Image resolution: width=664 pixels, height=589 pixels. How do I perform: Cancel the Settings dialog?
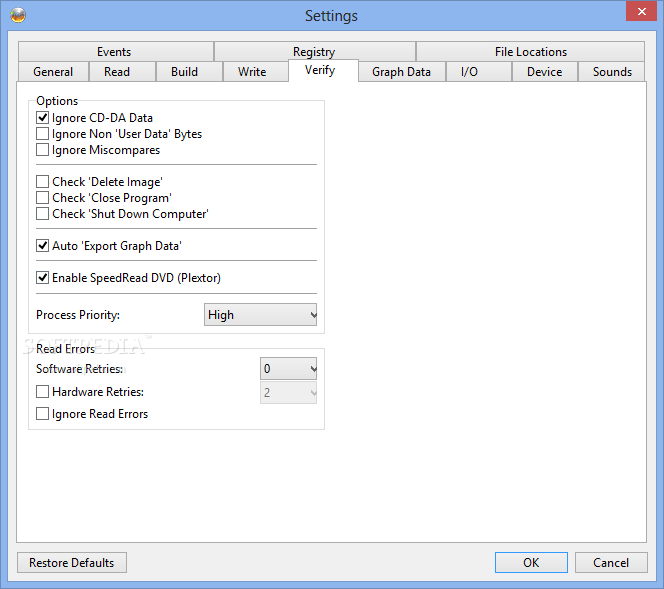click(x=611, y=562)
